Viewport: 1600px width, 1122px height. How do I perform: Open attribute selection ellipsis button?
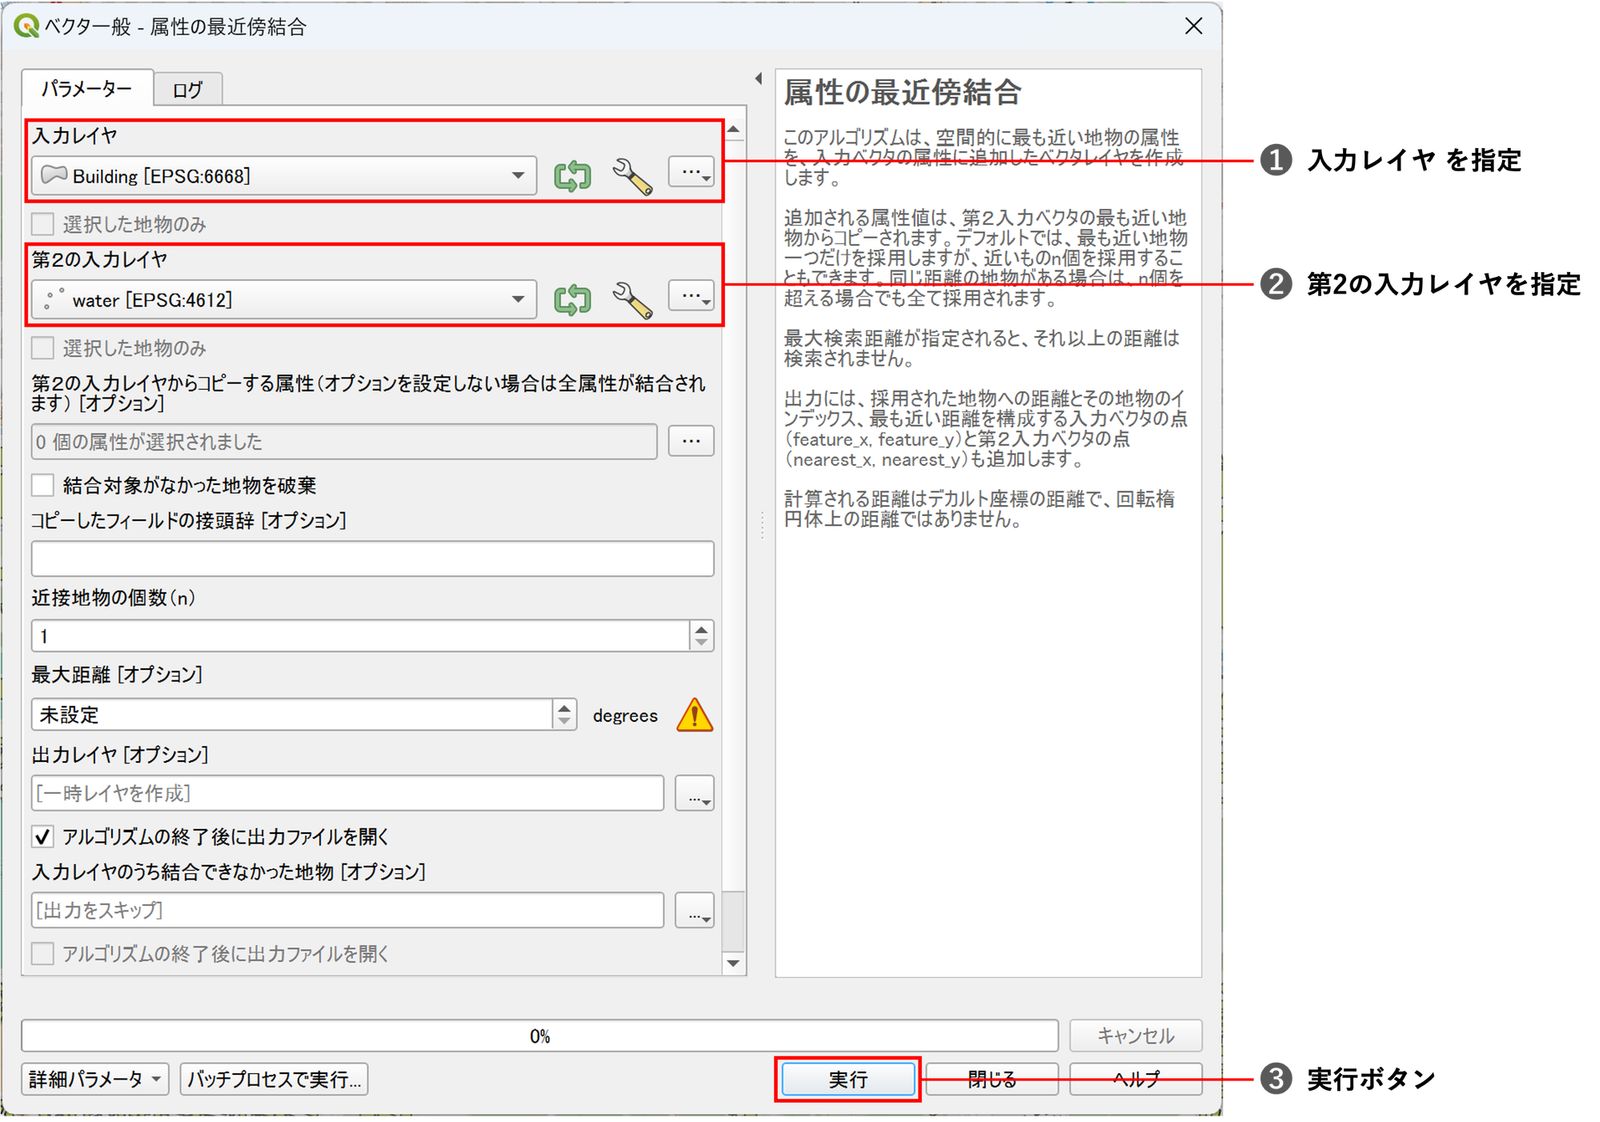tap(691, 441)
